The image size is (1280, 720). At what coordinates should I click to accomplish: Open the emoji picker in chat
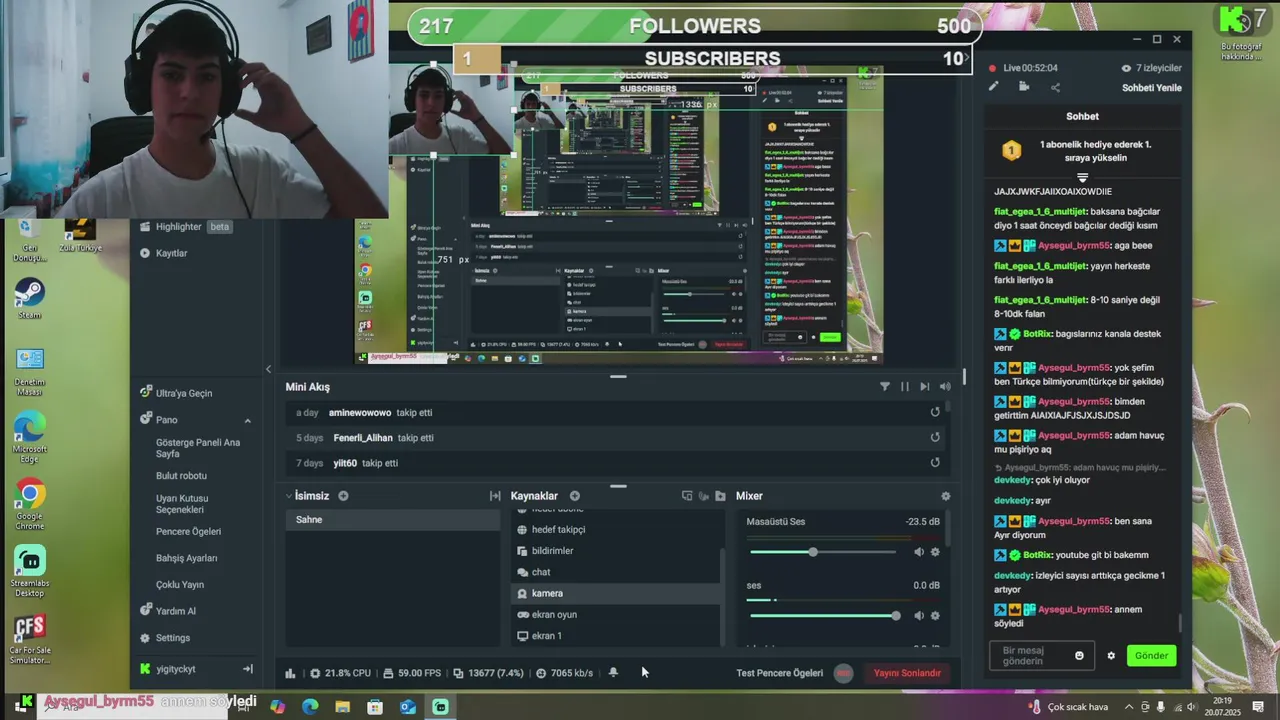(1079, 656)
